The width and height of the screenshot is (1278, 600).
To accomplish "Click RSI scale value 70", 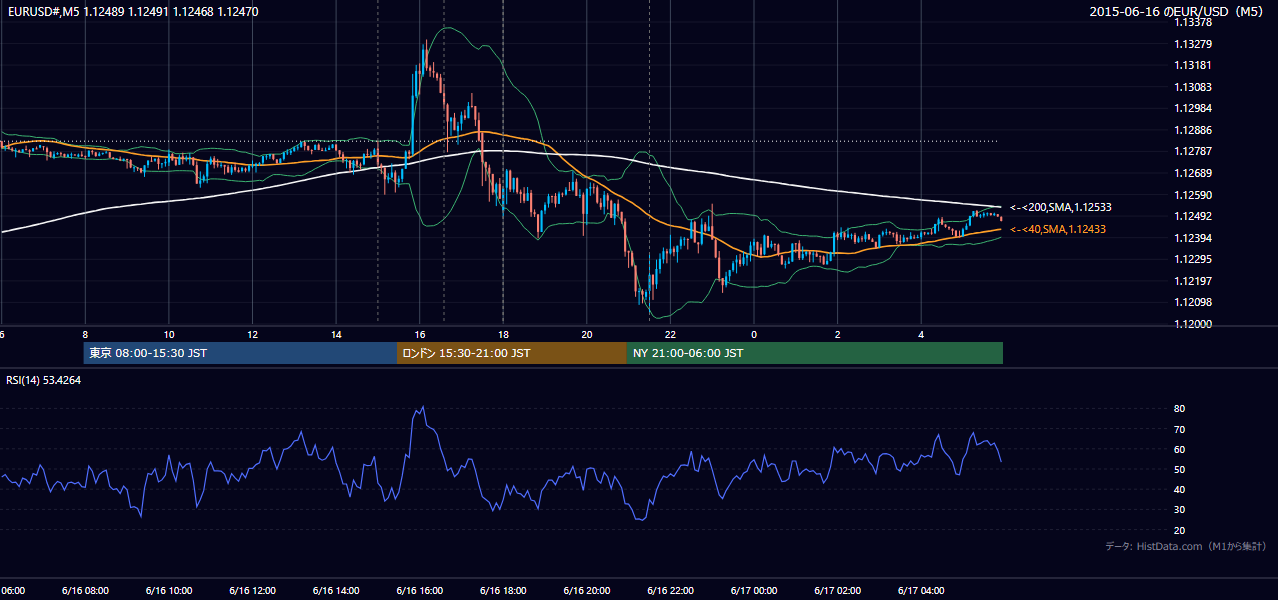I will coord(1179,429).
